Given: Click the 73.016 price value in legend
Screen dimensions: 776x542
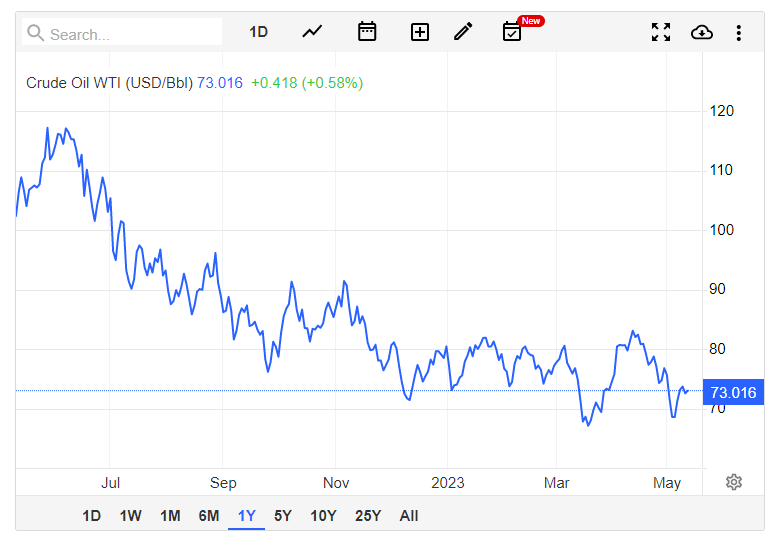Looking at the screenshot, I should (220, 83).
